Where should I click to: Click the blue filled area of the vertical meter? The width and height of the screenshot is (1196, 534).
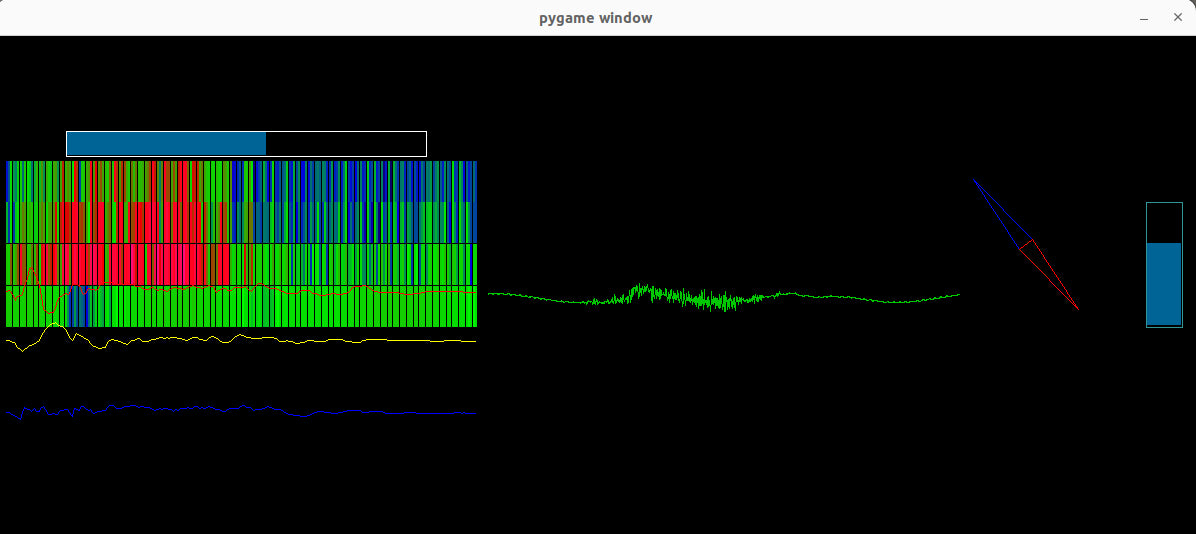coord(1163,283)
